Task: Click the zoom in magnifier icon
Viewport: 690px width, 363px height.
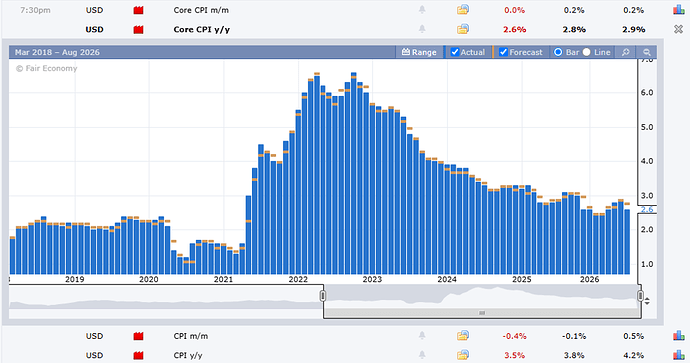Action: coord(625,52)
